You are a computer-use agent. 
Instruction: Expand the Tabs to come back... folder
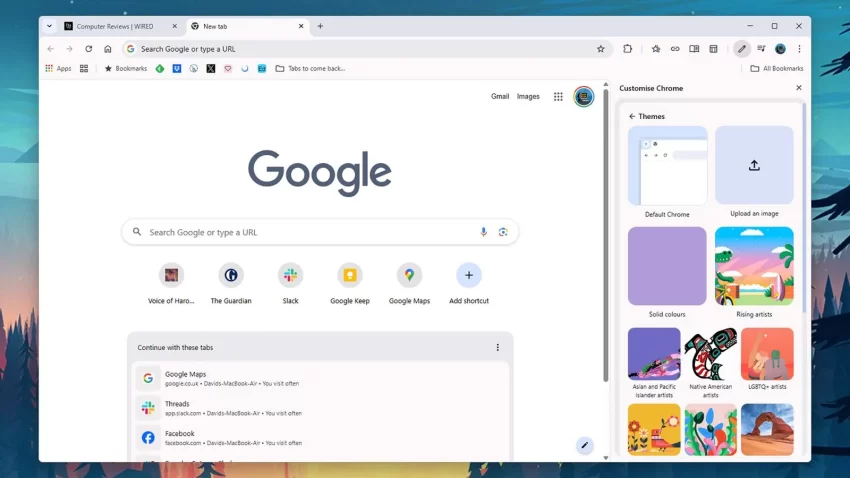tap(310, 68)
